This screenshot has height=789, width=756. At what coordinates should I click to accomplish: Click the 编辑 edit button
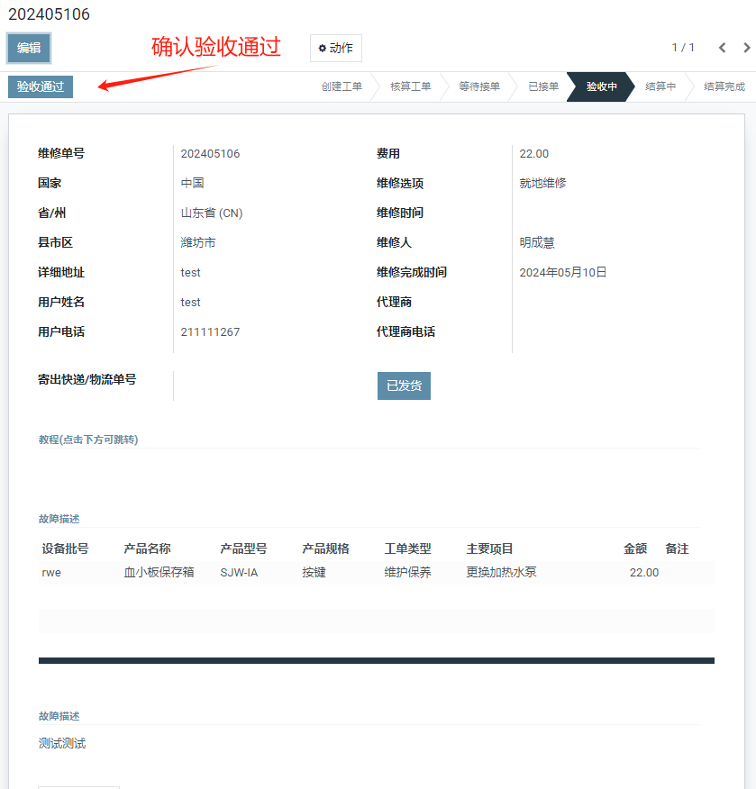click(x=29, y=48)
